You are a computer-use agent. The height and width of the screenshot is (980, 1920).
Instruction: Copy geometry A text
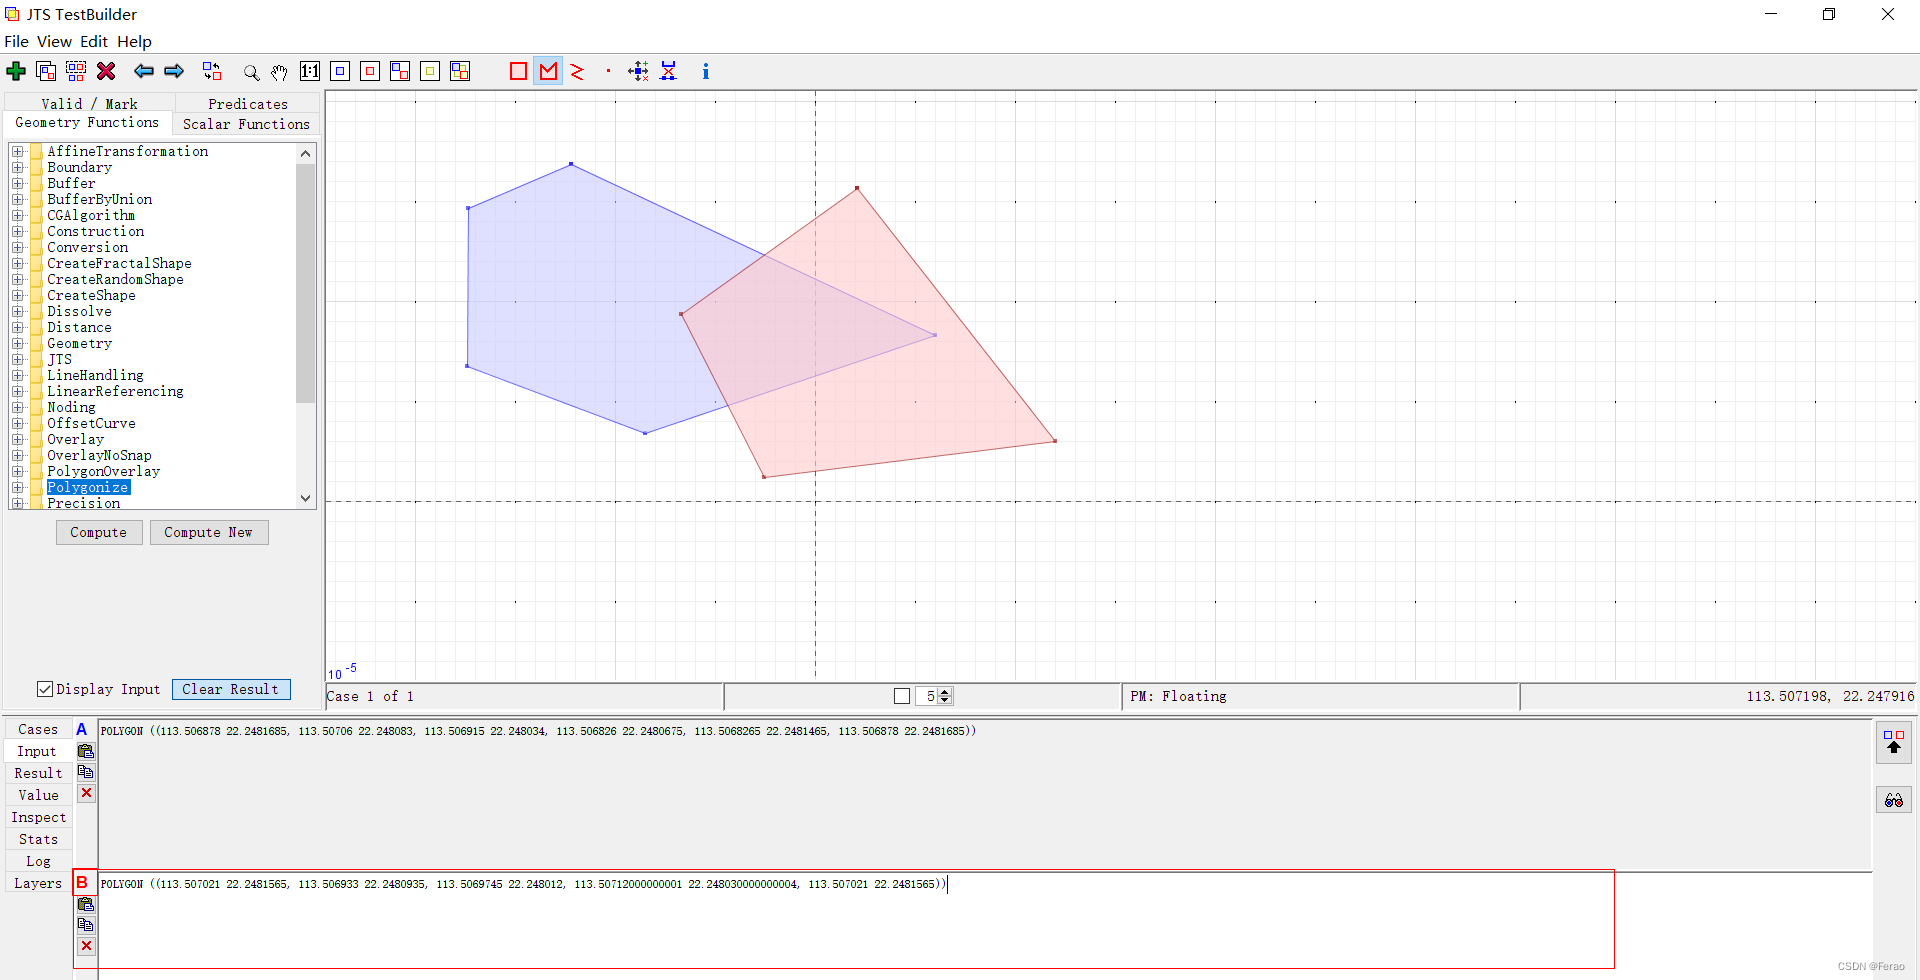(86, 772)
